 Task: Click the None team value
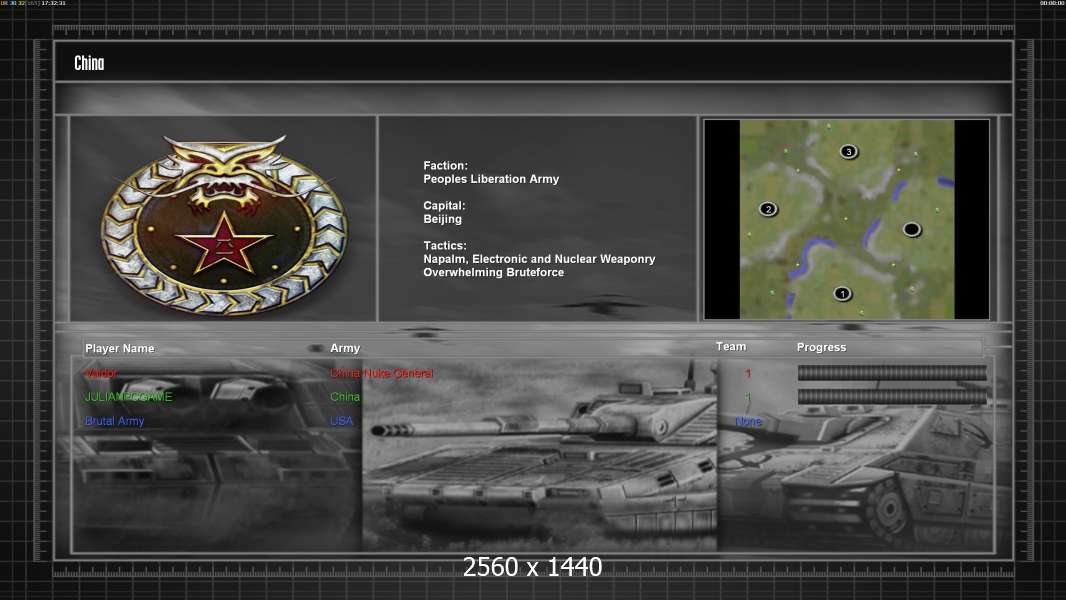749,421
